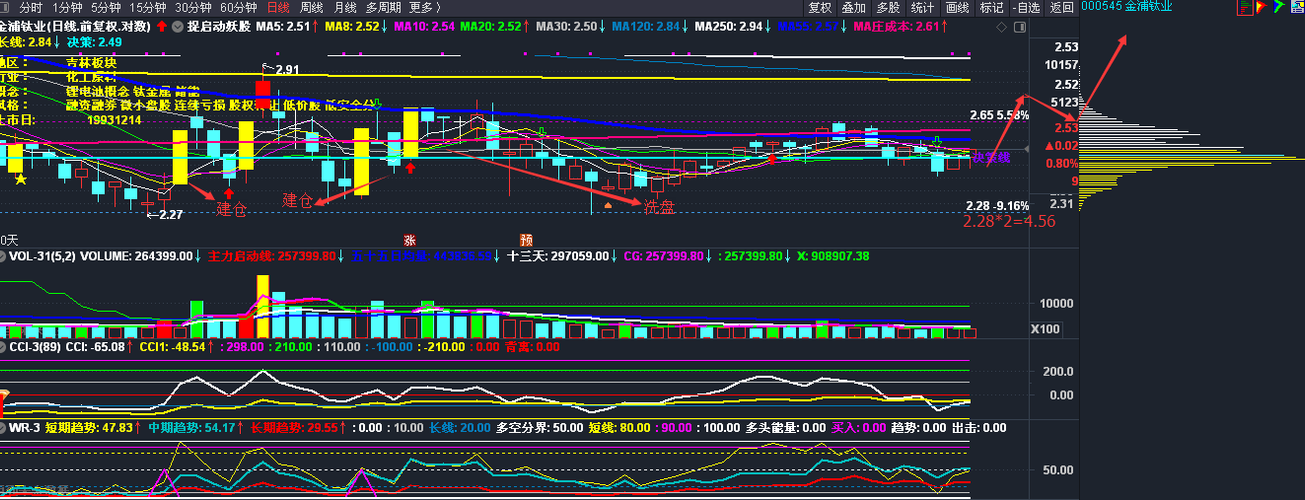1305x500 pixels.
Task: Click the 19931214 listing date
Action: [115, 120]
